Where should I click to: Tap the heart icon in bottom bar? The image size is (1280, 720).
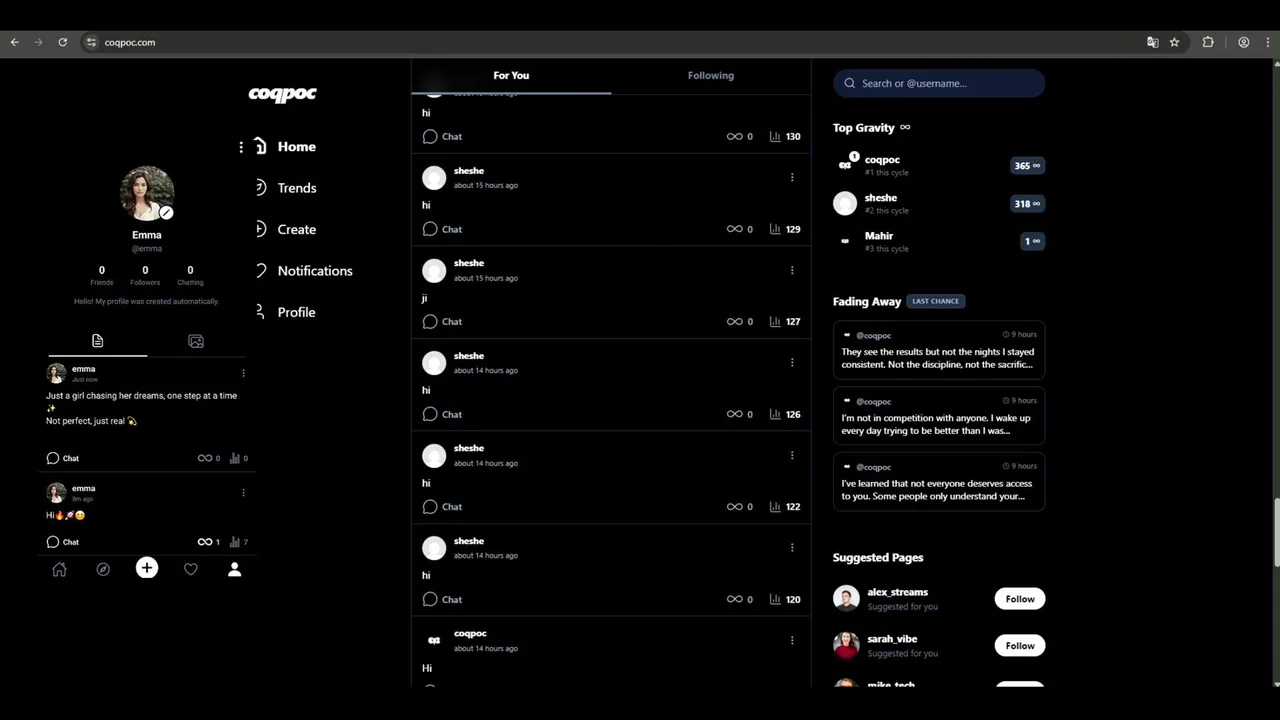click(191, 569)
